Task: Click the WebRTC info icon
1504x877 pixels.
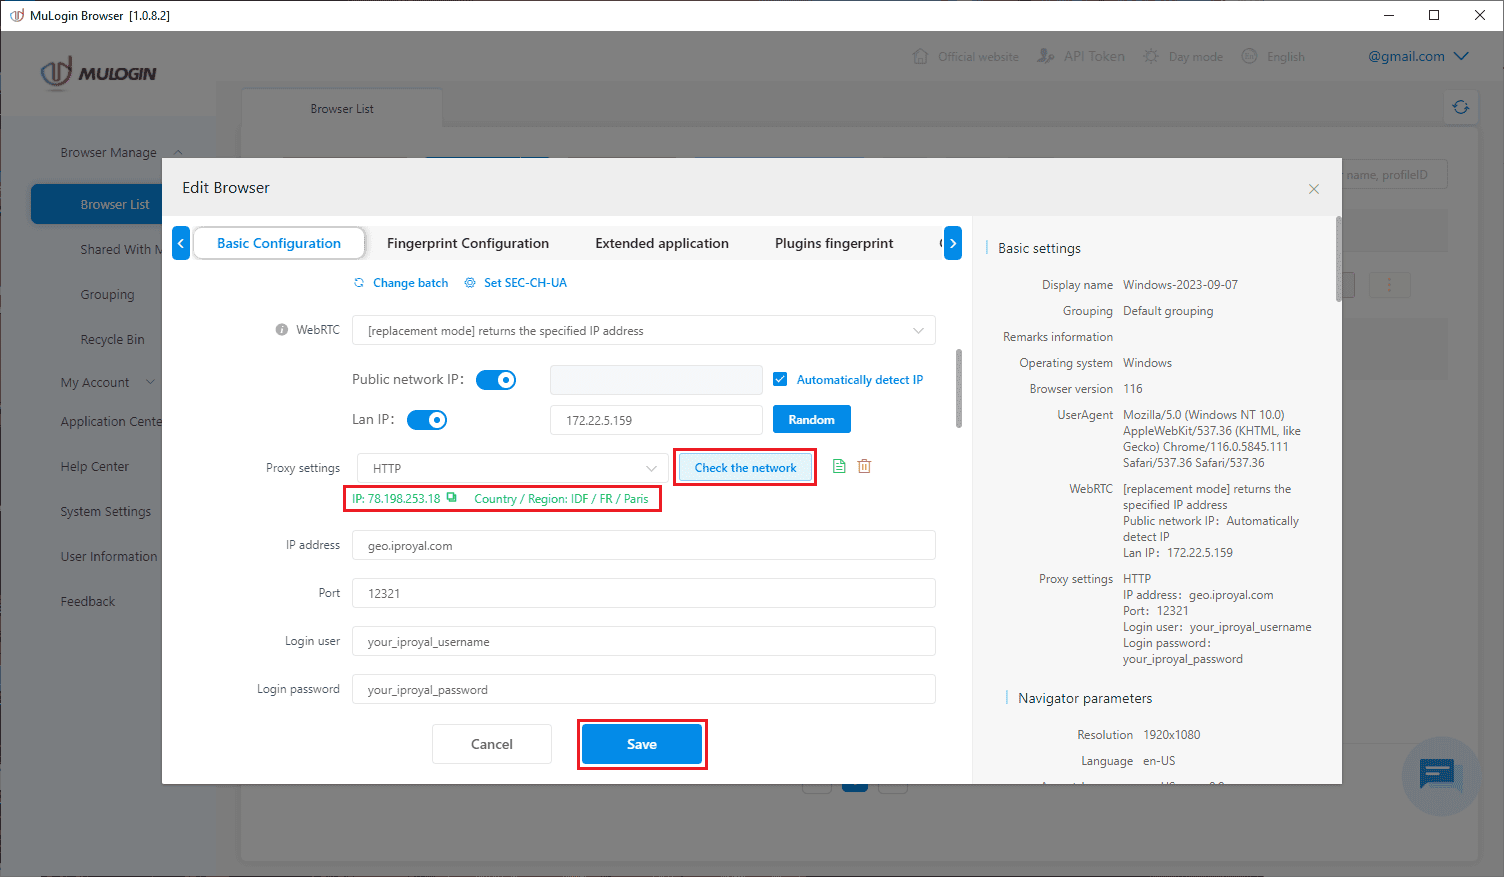Action: pyautogui.click(x=281, y=330)
